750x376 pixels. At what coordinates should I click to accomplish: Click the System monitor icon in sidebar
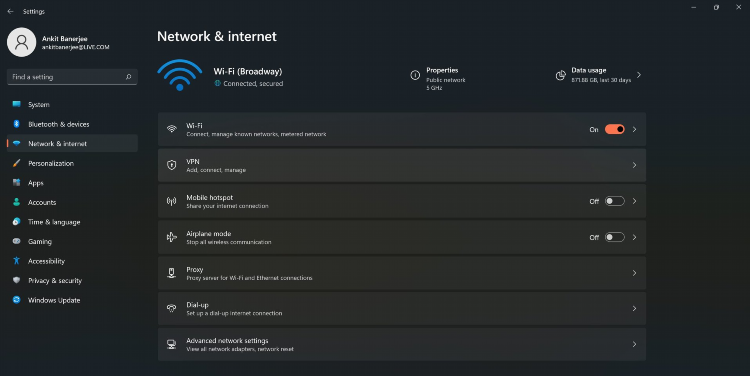click(17, 104)
